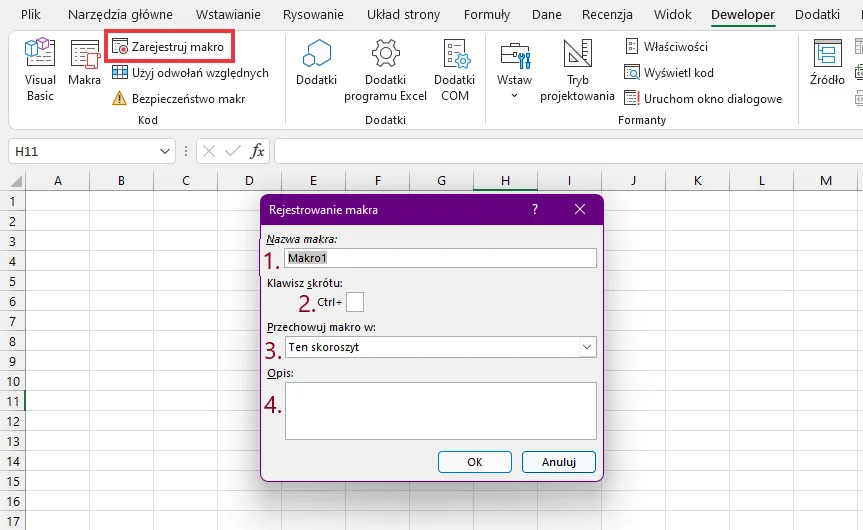
Task: Click Zarejestruj makro in the Kod group
Action: coord(168,47)
